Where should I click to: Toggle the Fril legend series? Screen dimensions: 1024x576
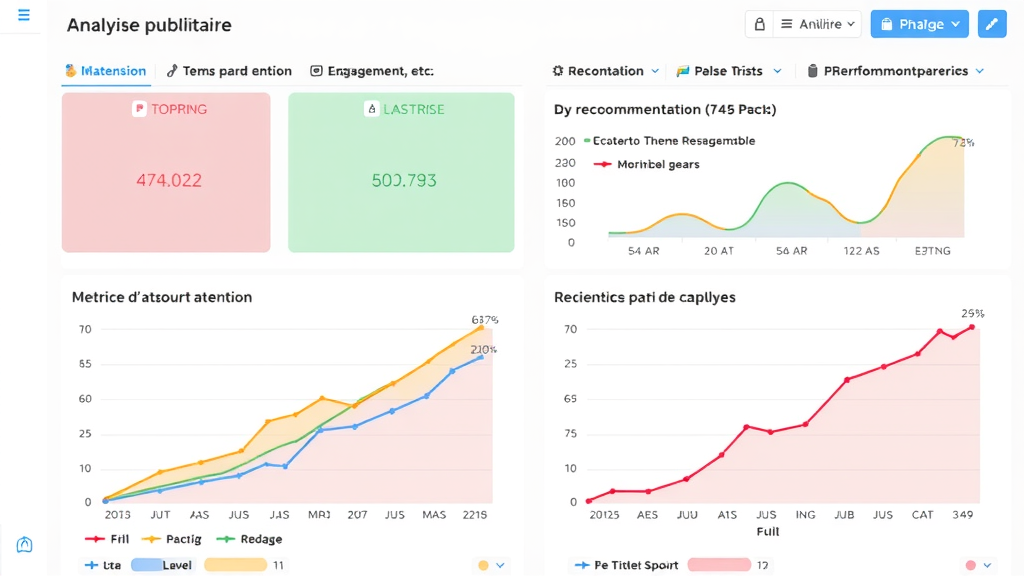point(108,539)
